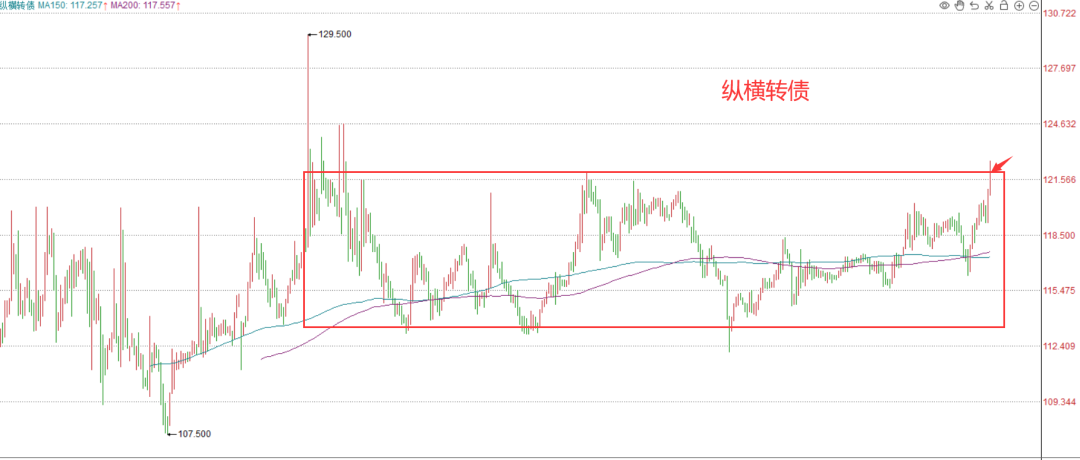Select the hand pan tool
This screenshot has width=1080, height=460.
point(959,6)
